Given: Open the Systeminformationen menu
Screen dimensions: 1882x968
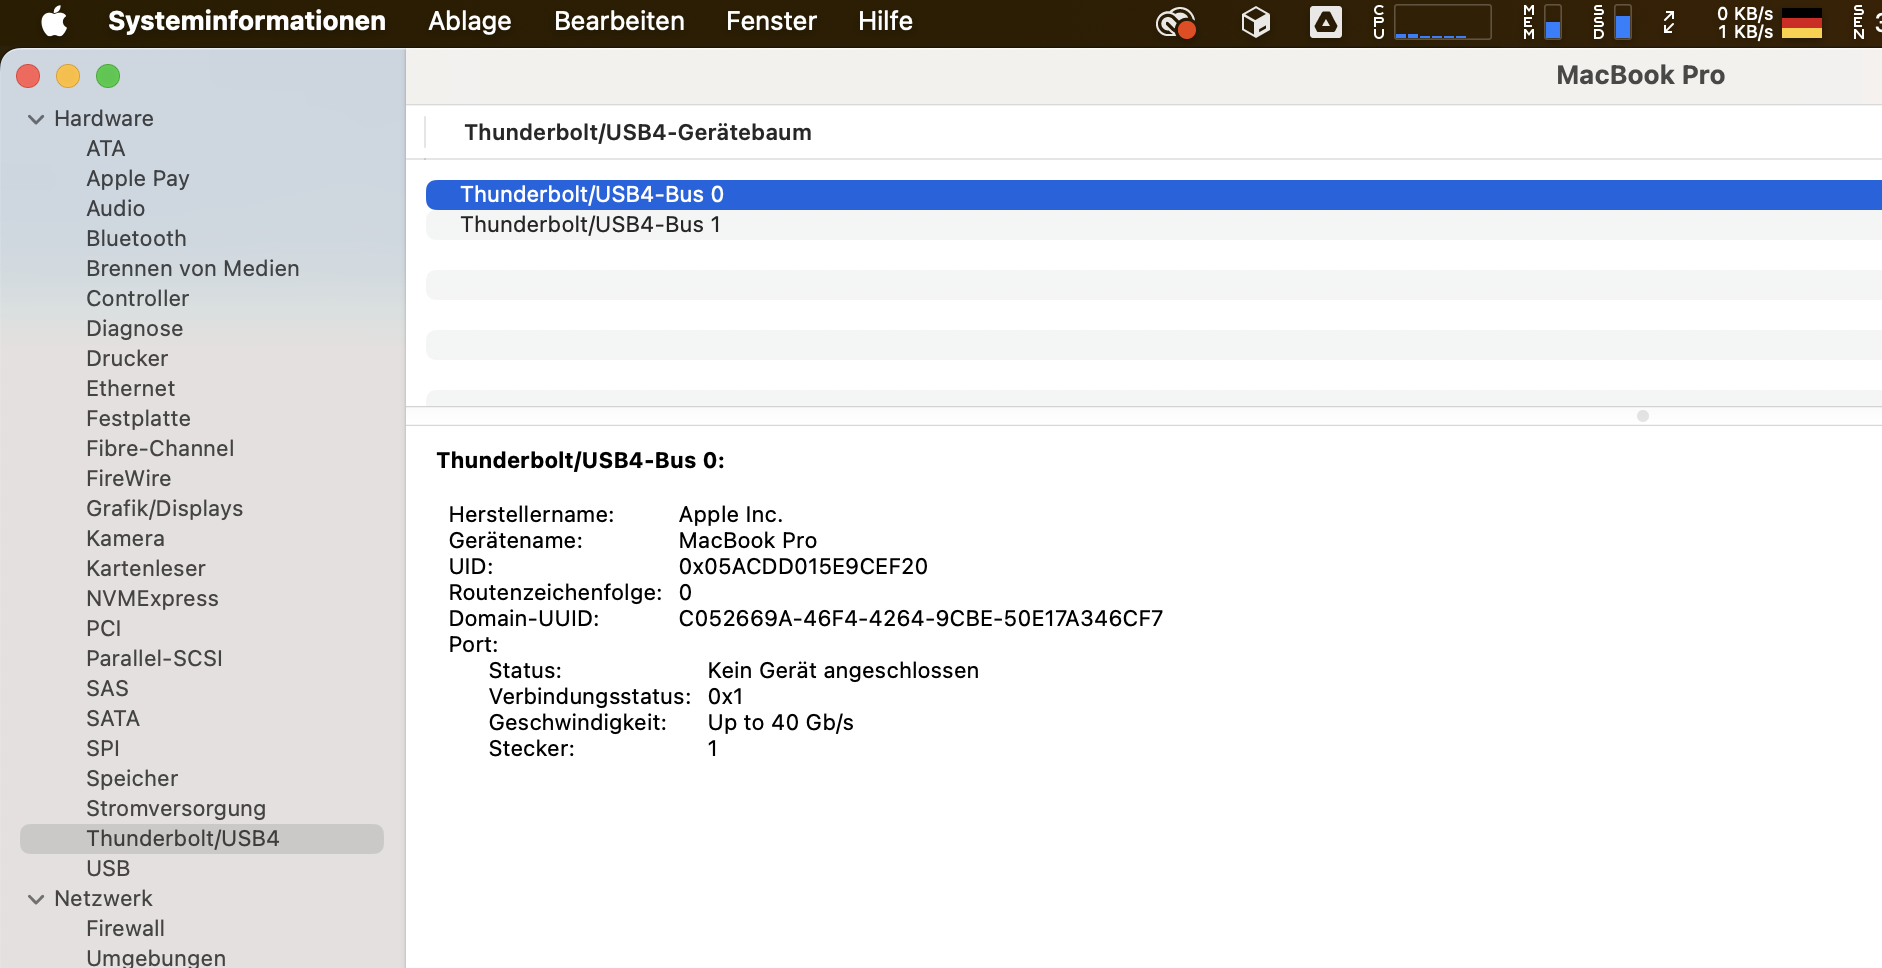Looking at the screenshot, I should (x=247, y=21).
